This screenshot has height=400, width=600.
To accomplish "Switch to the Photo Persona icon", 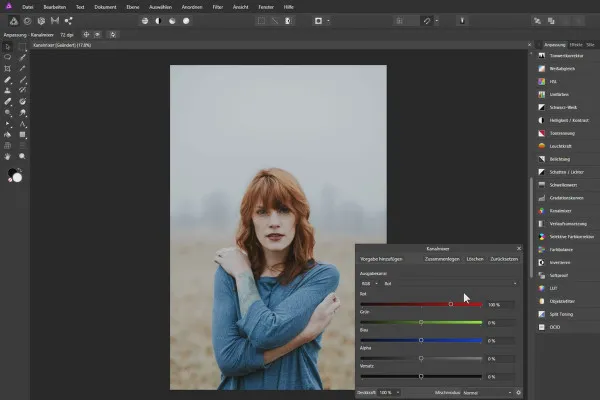I will (x=14, y=21).
